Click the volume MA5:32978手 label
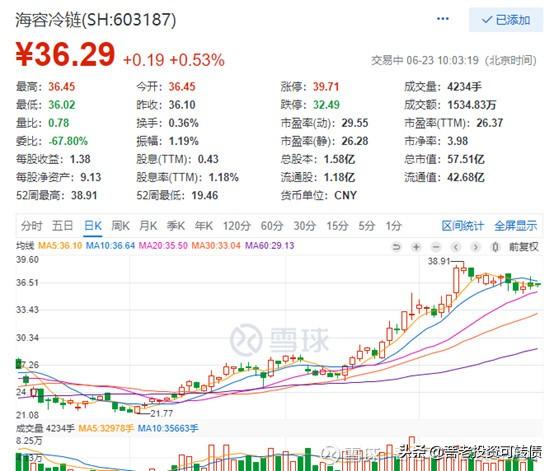 (x=106, y=429)
